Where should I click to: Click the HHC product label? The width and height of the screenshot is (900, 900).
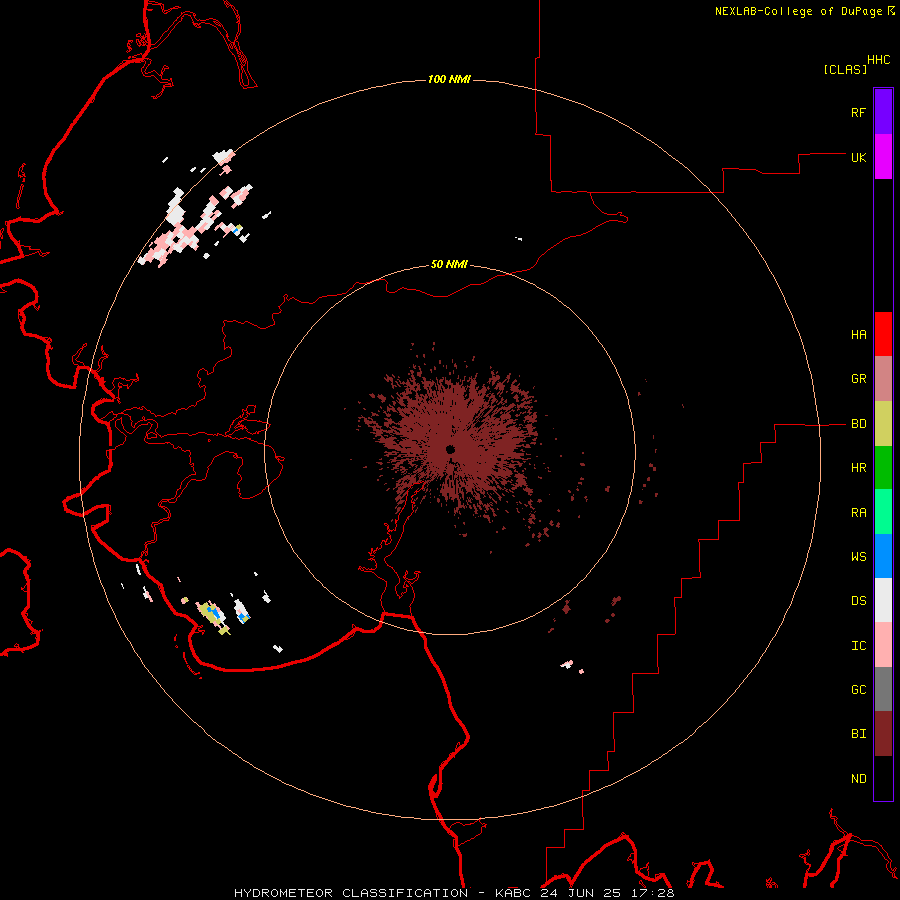point(879,60)
